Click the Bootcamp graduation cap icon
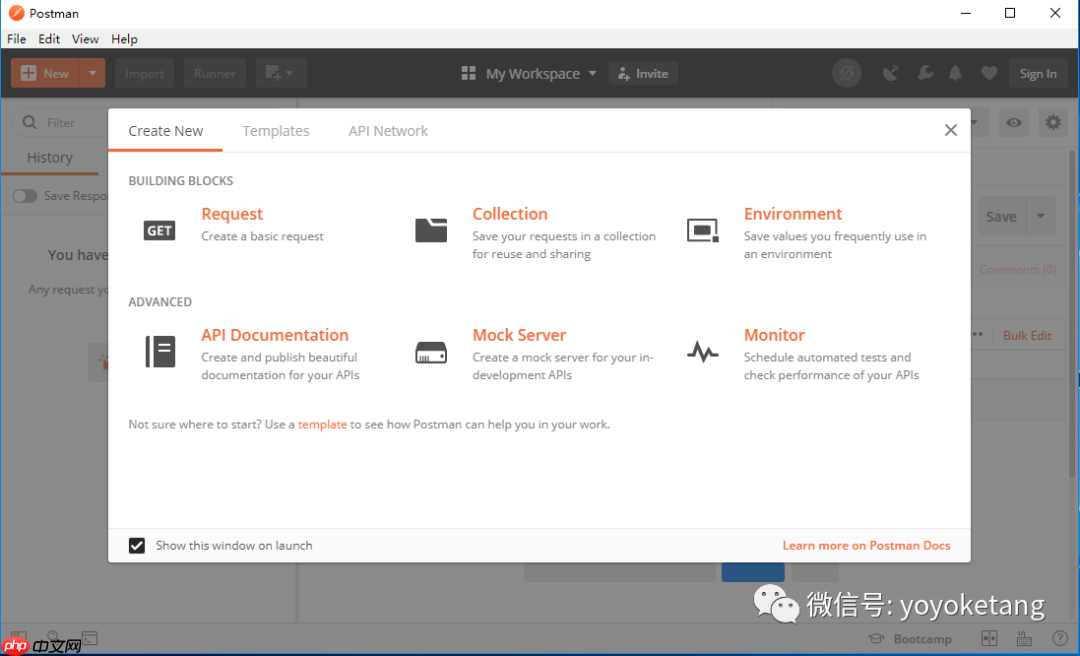1080x656 pixels. click(876, 639)
